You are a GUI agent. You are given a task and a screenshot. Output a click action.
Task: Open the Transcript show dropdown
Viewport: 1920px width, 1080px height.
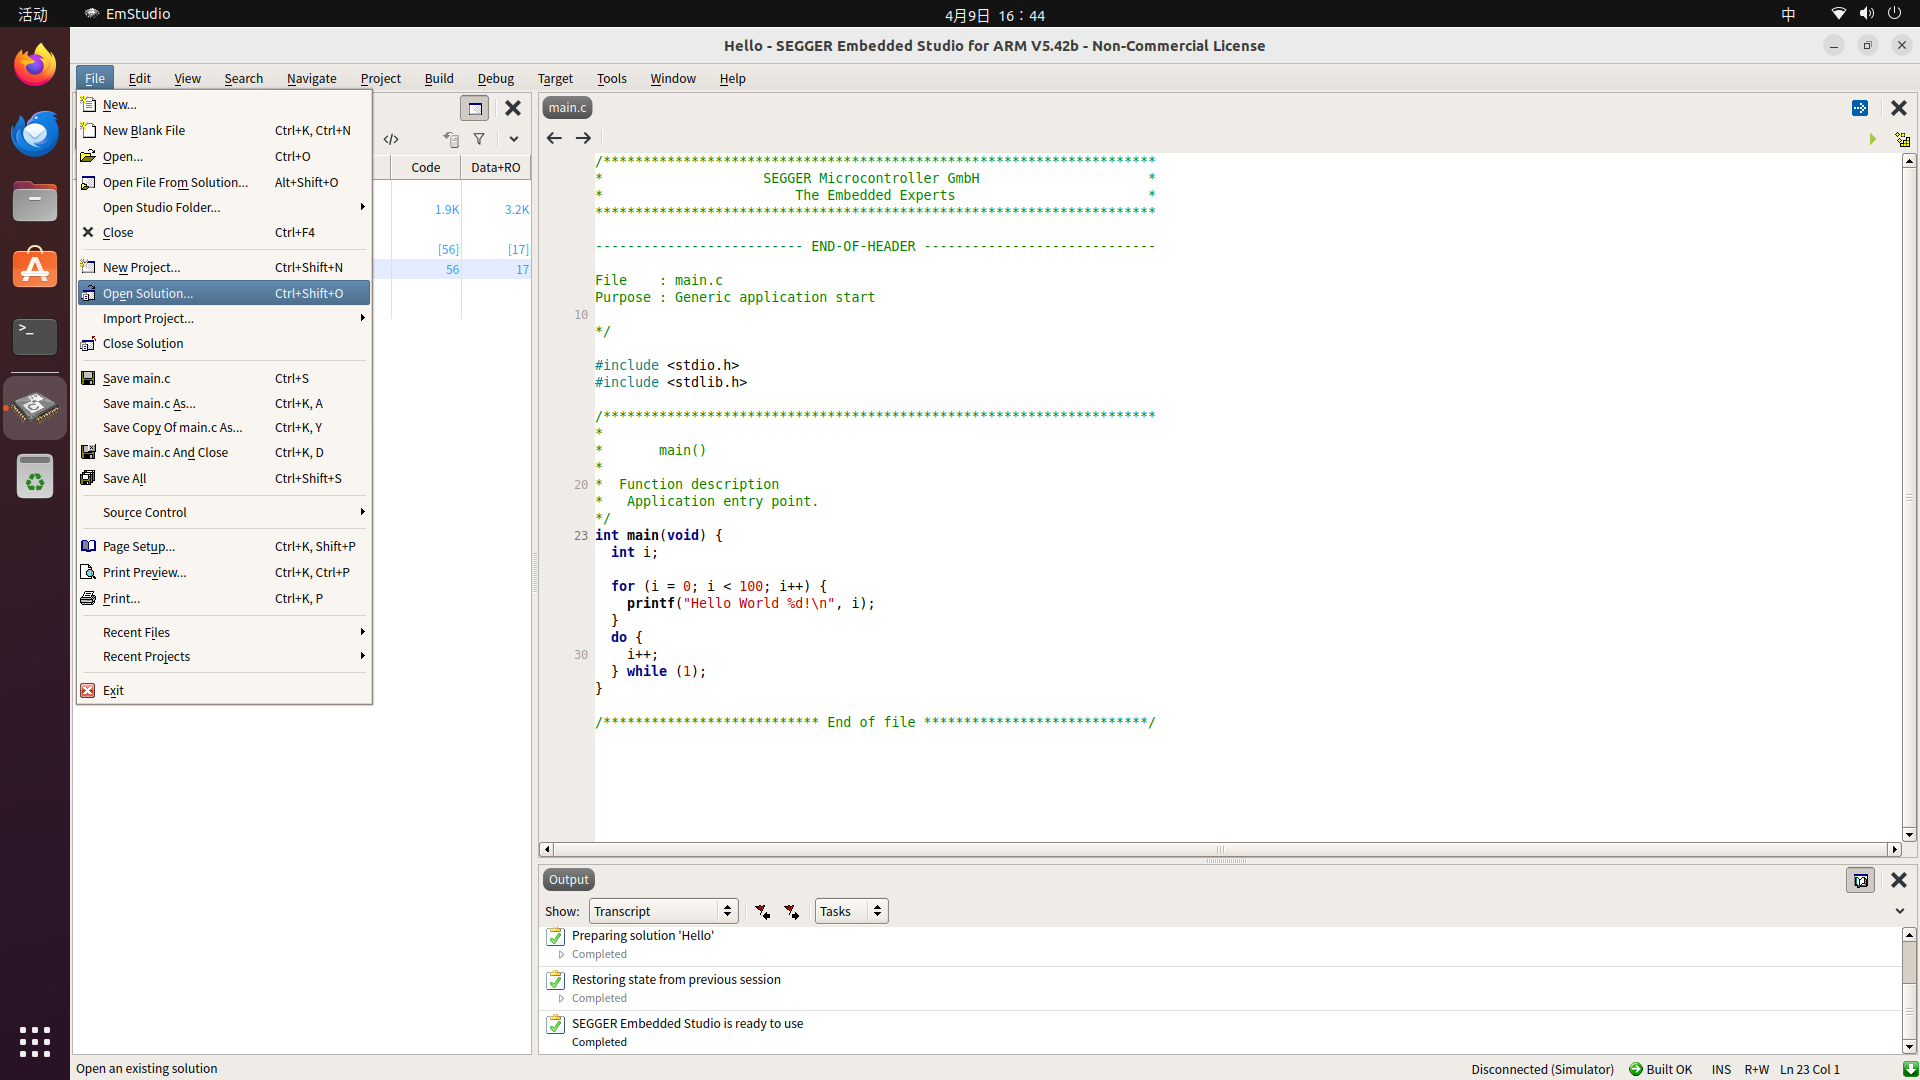click(663, 911)
